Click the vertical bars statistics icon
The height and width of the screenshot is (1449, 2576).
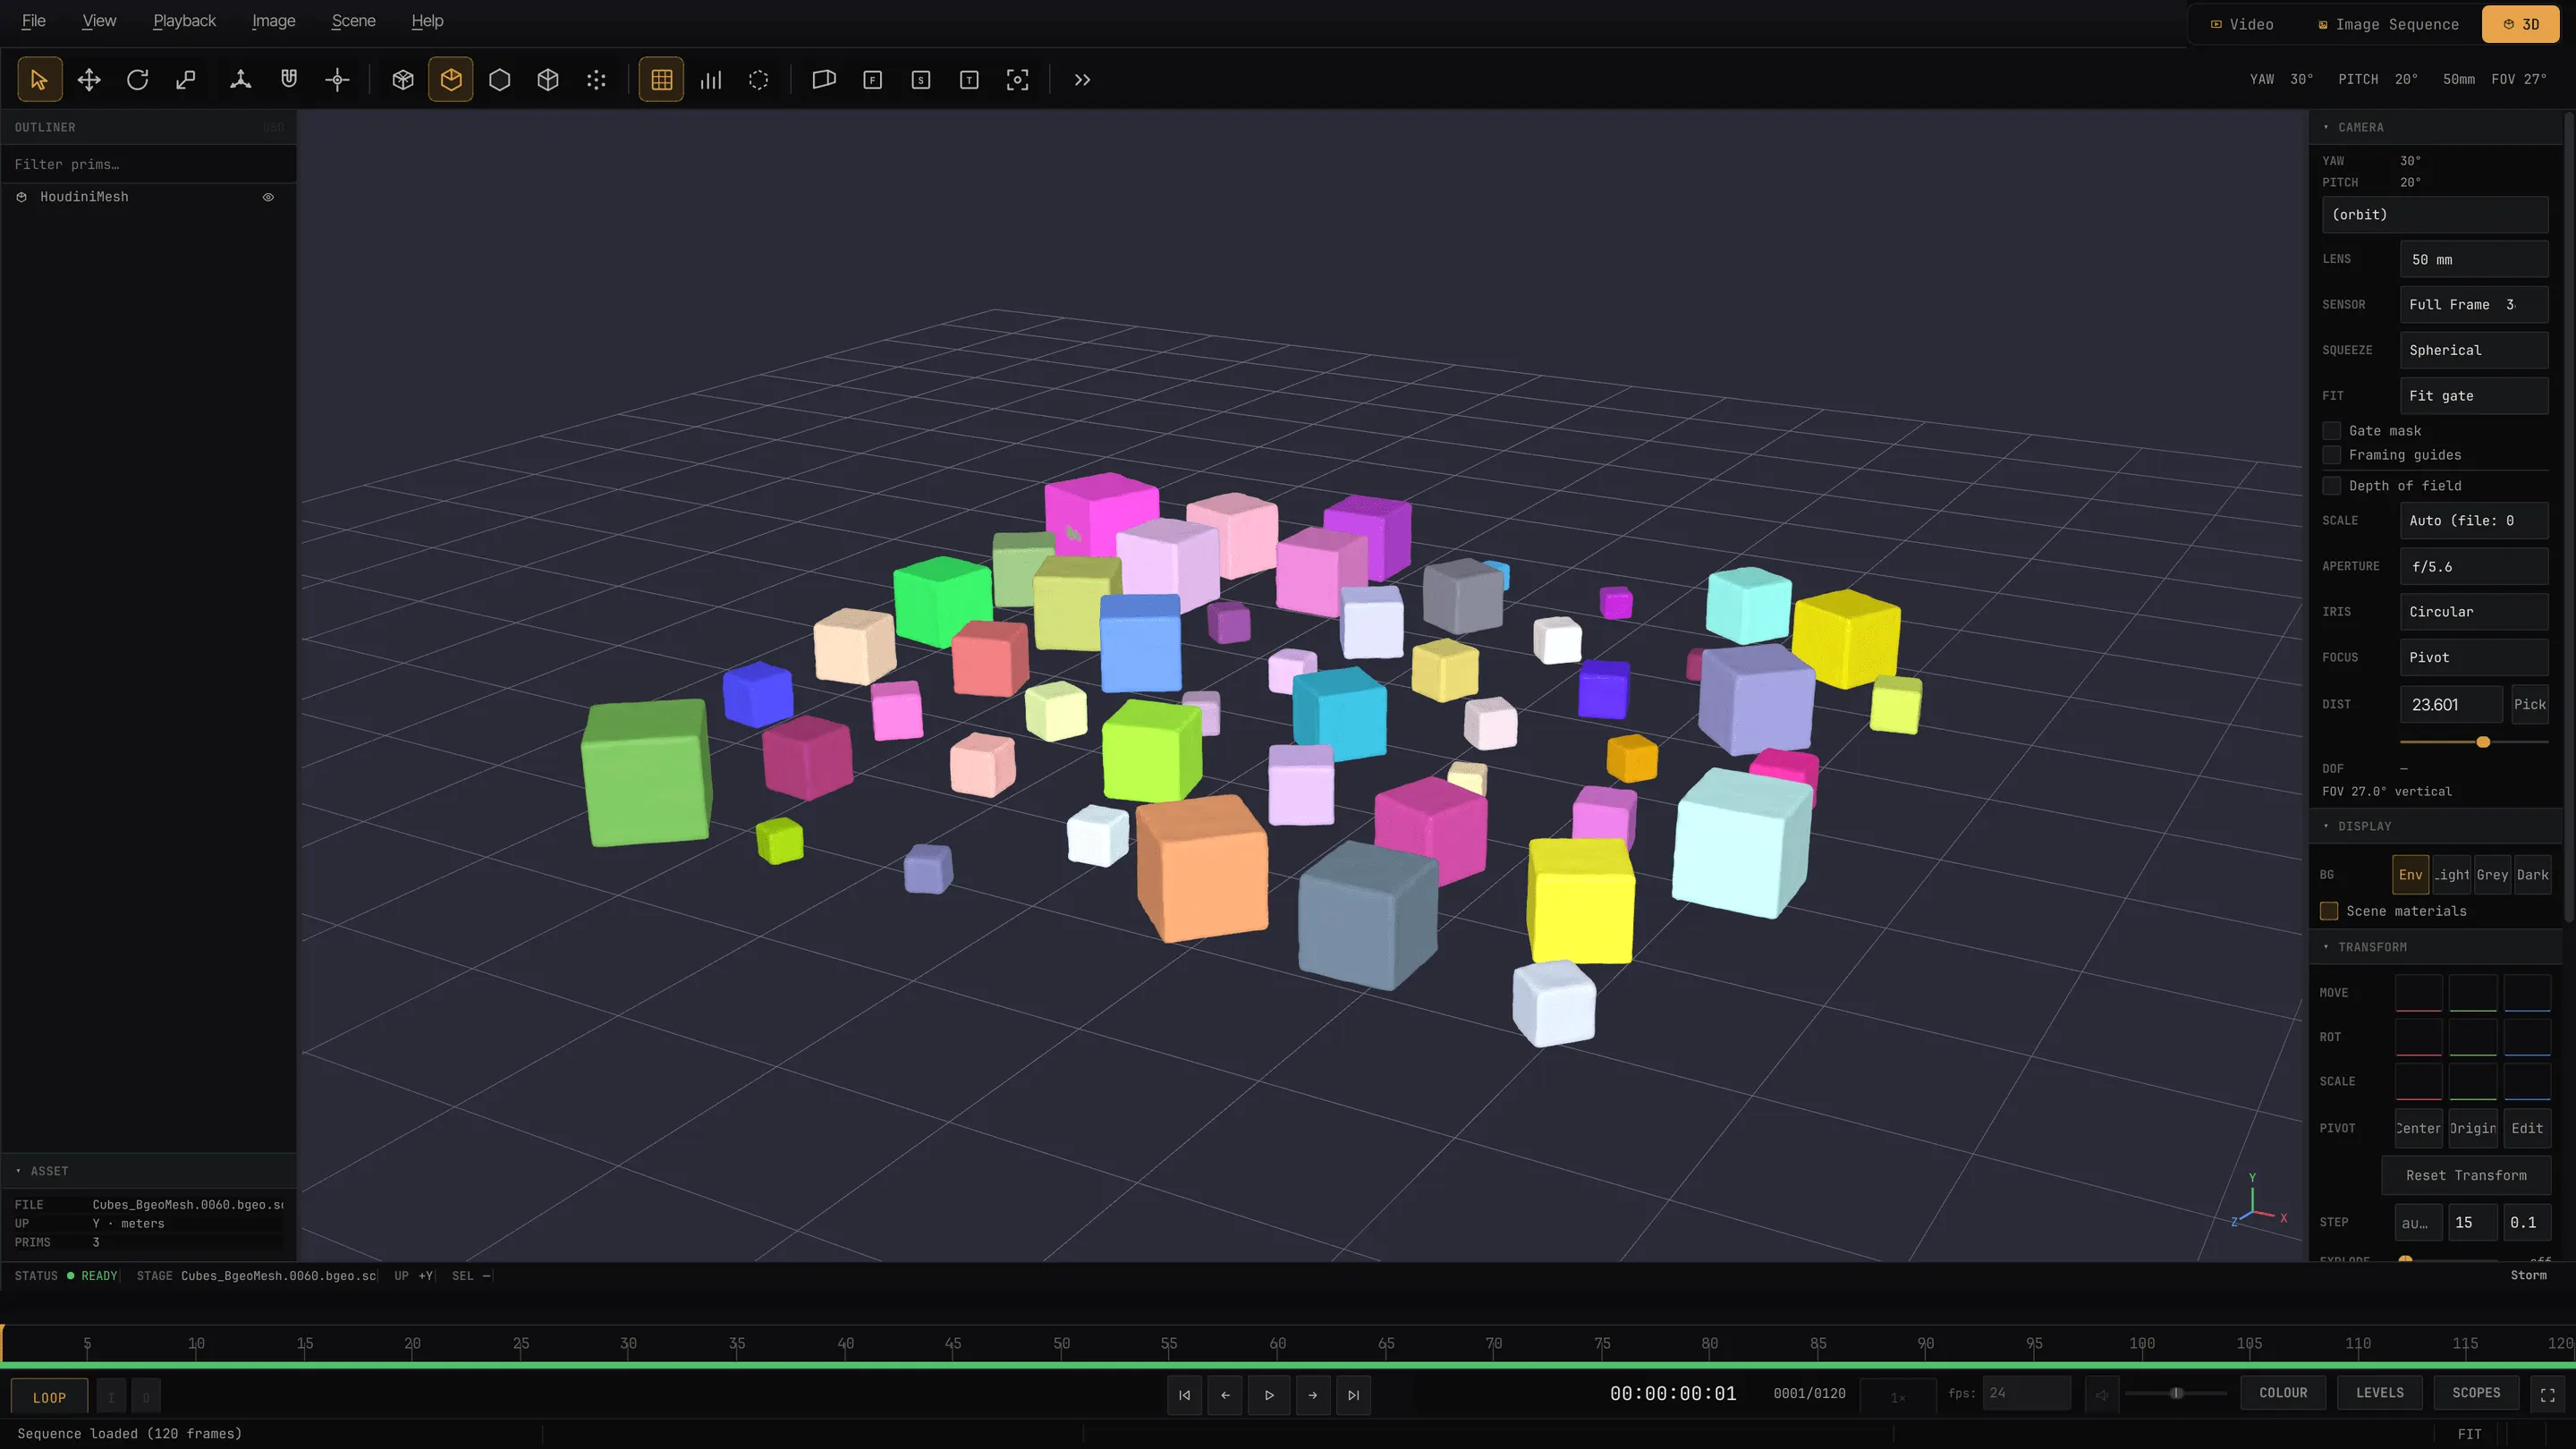pos(711,80)
